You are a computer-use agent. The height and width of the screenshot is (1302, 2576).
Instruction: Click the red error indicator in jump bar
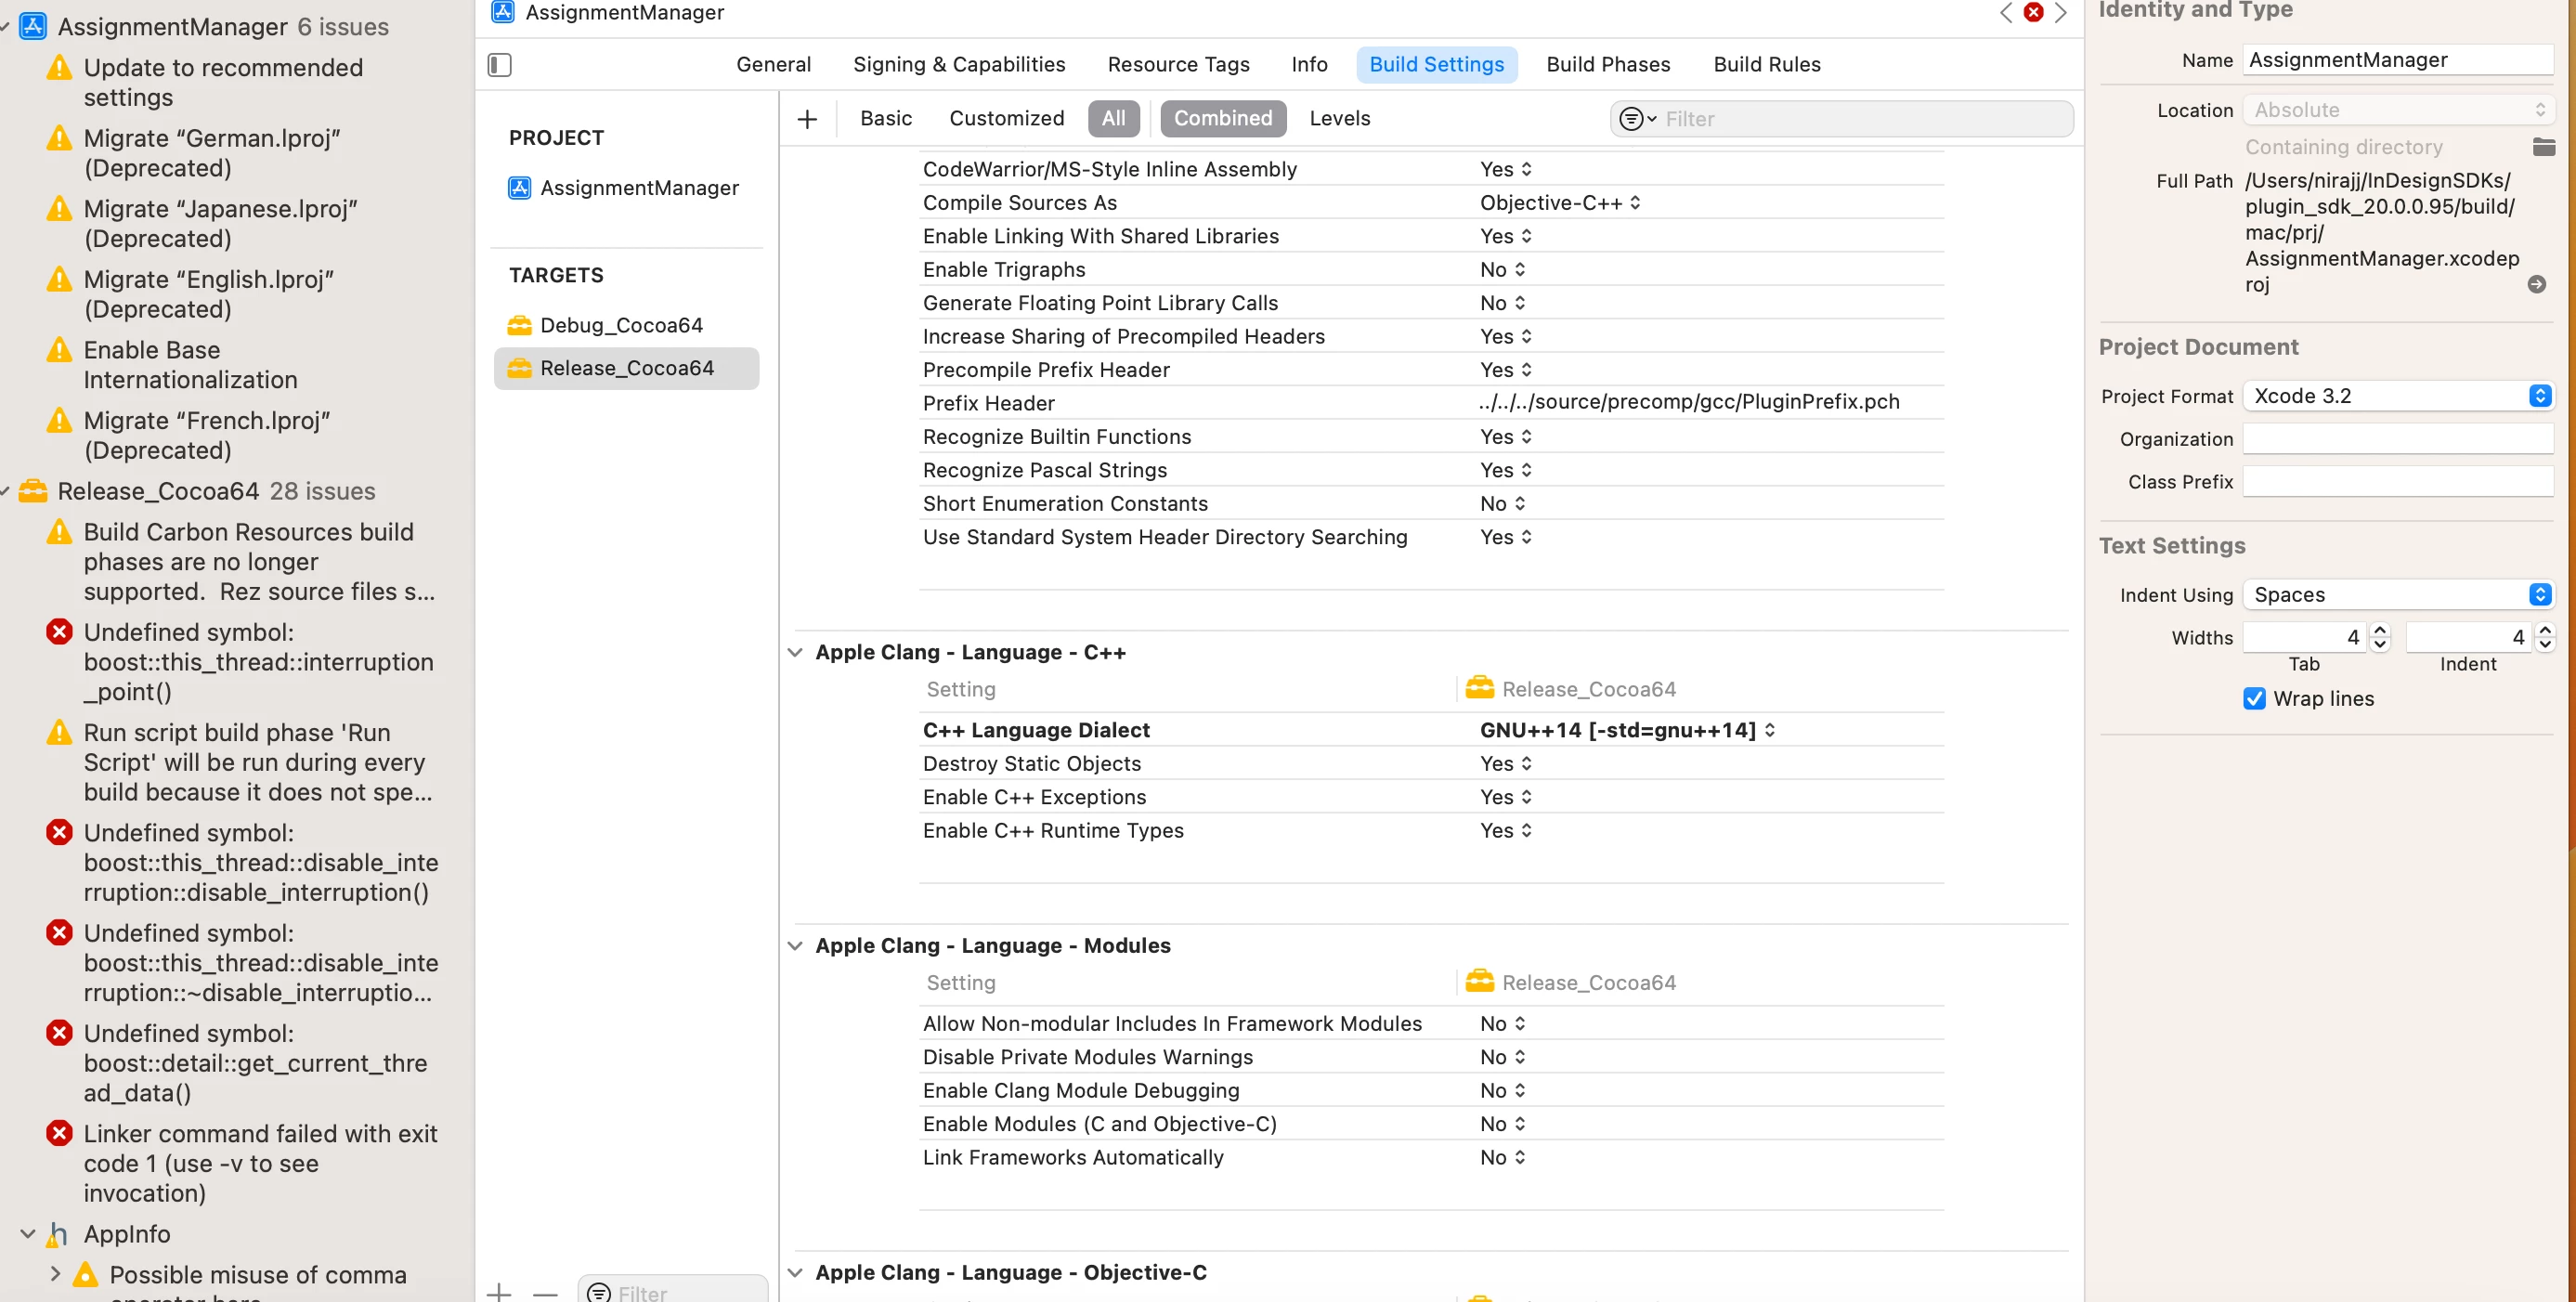[2033, 12]
